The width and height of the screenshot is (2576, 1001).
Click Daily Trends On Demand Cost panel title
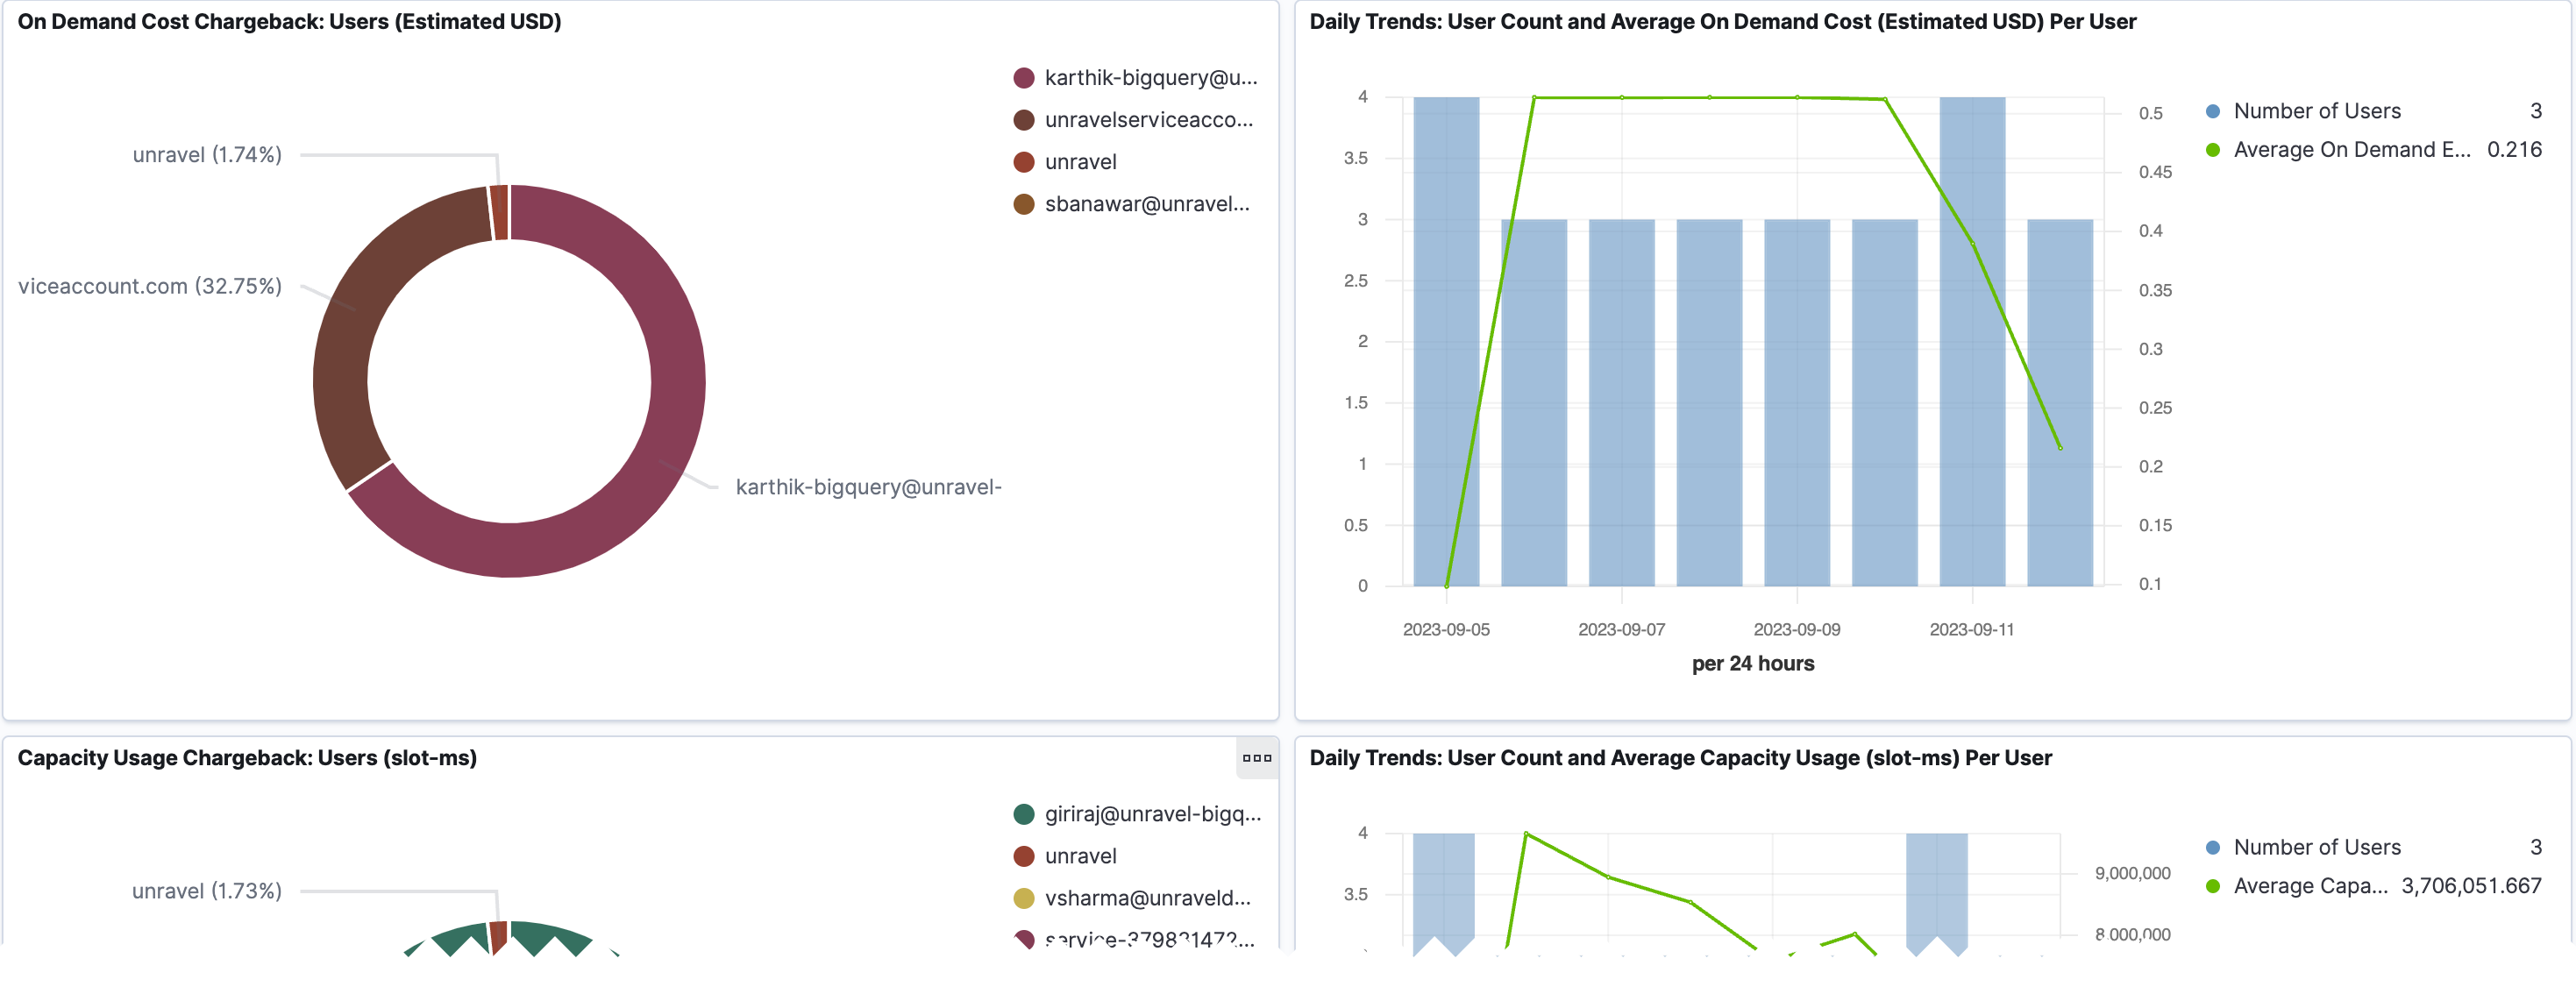(1722, 21)
